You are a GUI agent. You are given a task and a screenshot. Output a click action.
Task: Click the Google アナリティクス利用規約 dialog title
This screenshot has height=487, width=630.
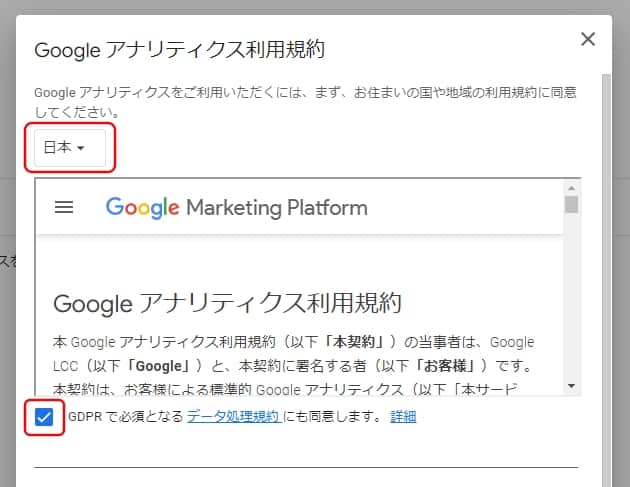click(180, 50)
